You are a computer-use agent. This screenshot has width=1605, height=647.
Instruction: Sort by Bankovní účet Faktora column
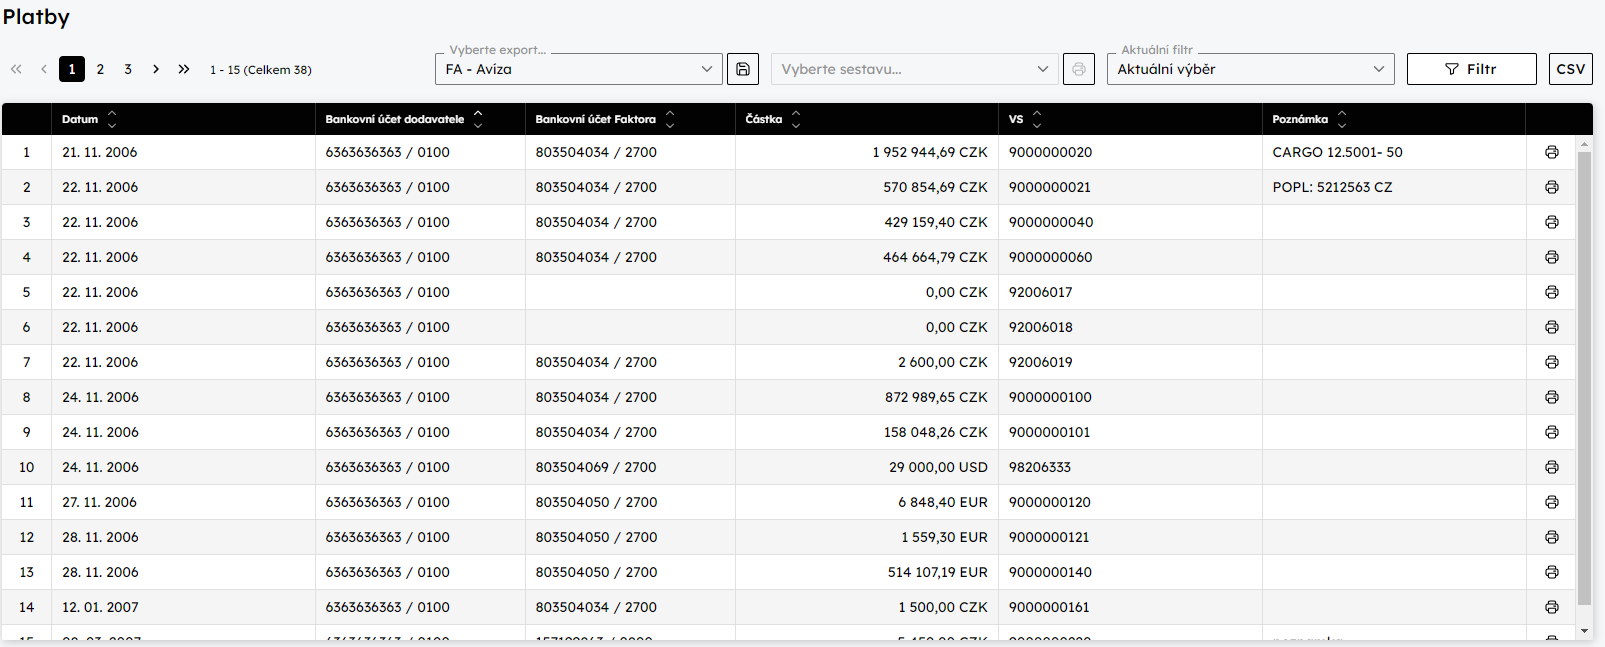point(670,119)
